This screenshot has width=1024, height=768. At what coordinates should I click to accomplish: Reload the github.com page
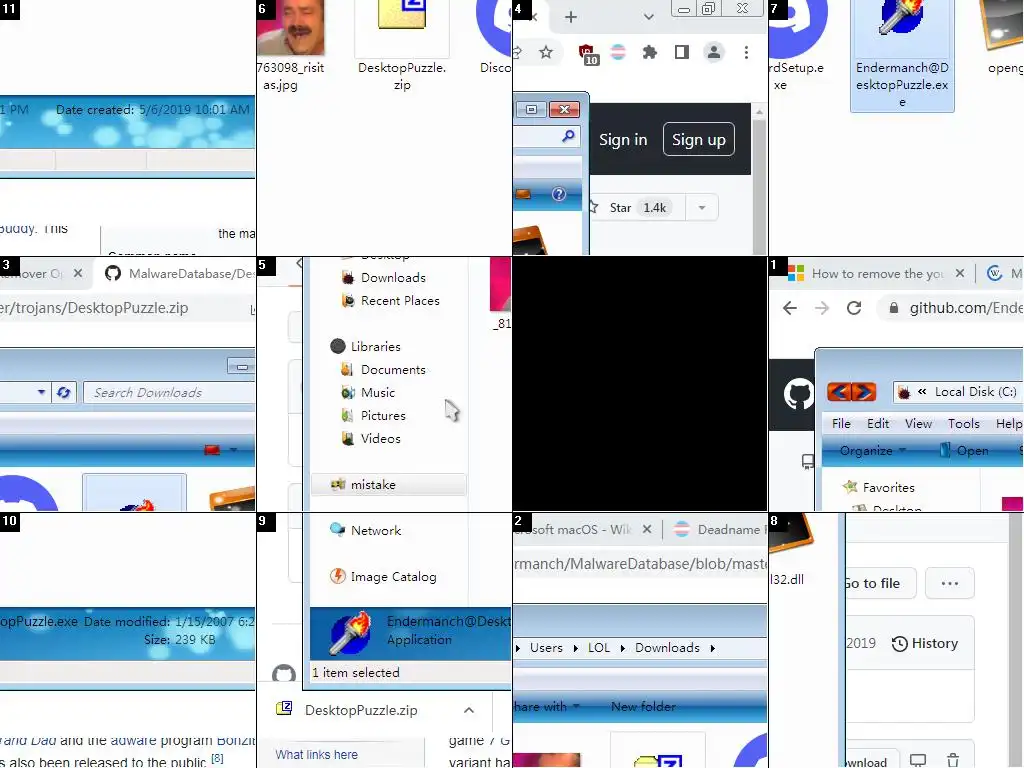coord(854,308)
